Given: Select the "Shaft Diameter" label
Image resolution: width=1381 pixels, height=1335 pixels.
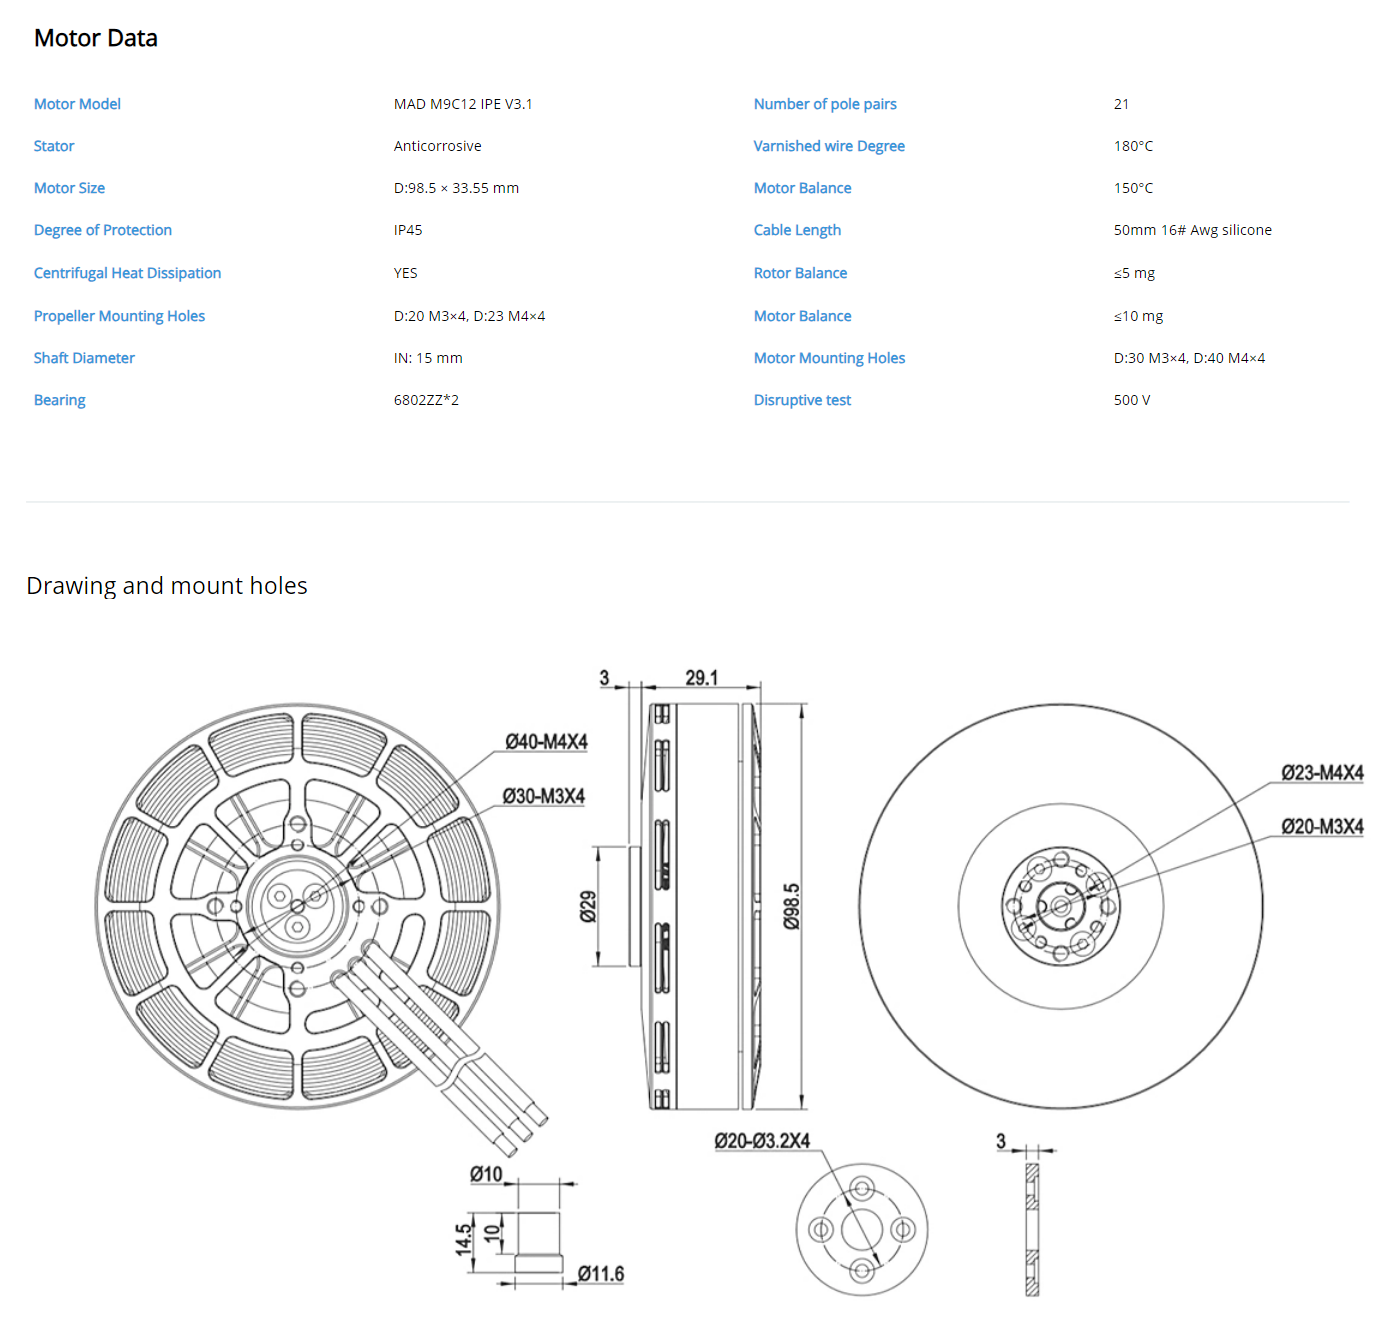Looking at the screenshot, I should pyautogui.click(x=84, y=358).
